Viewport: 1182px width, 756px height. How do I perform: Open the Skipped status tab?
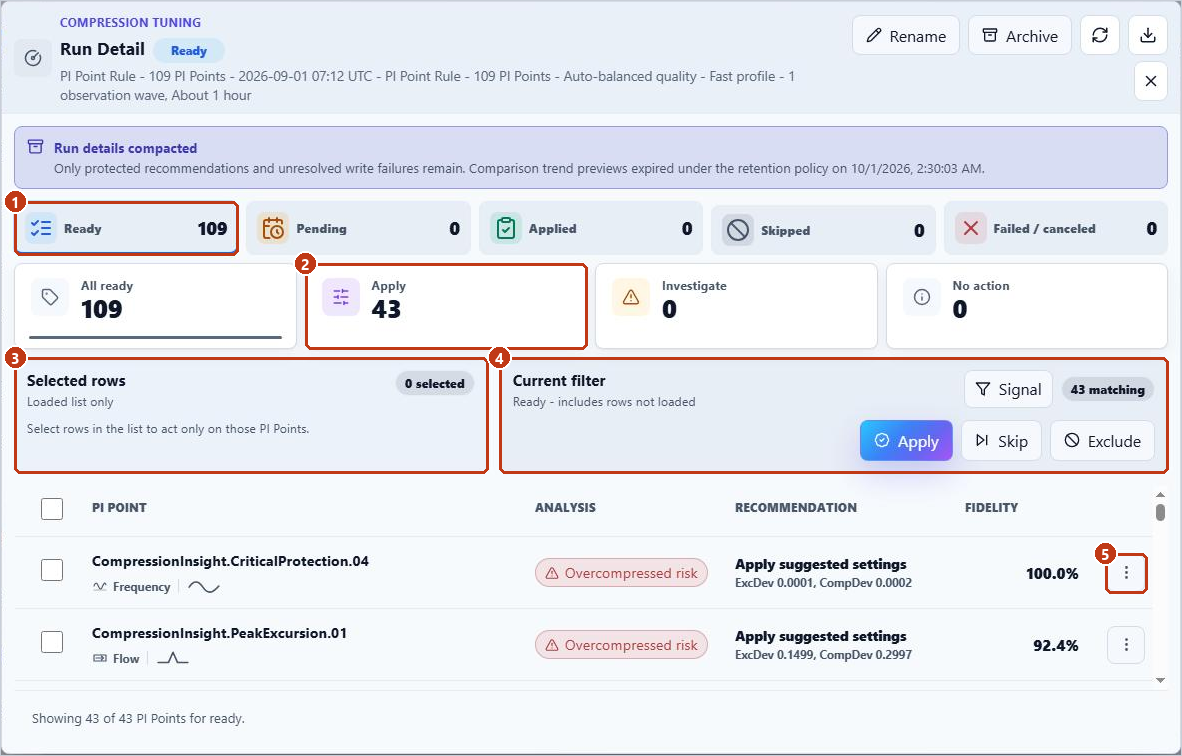coord(822,229)
